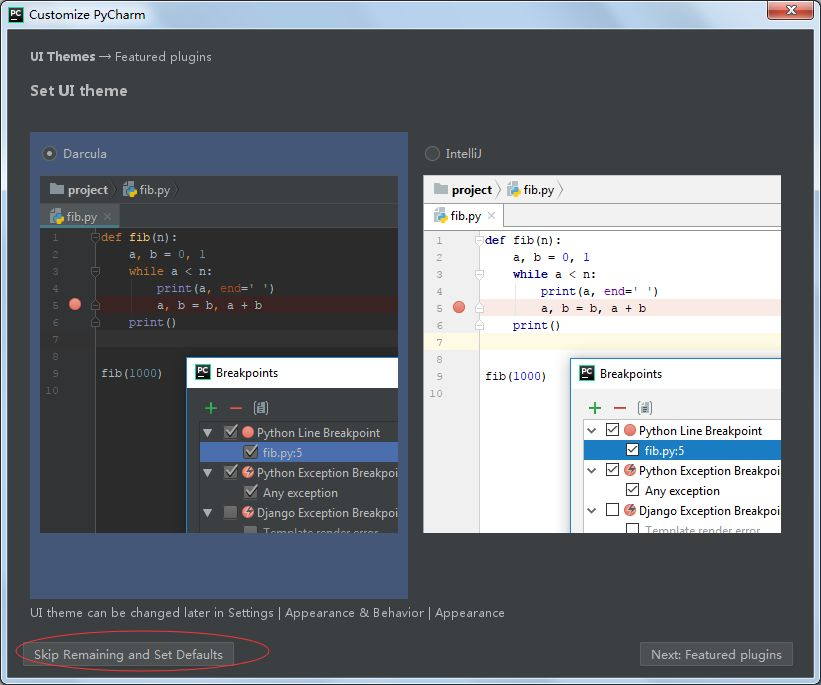Screen dimensions: 821x685
Task: Click the code fold arrow beside the while loop
Action: point(95,272)
